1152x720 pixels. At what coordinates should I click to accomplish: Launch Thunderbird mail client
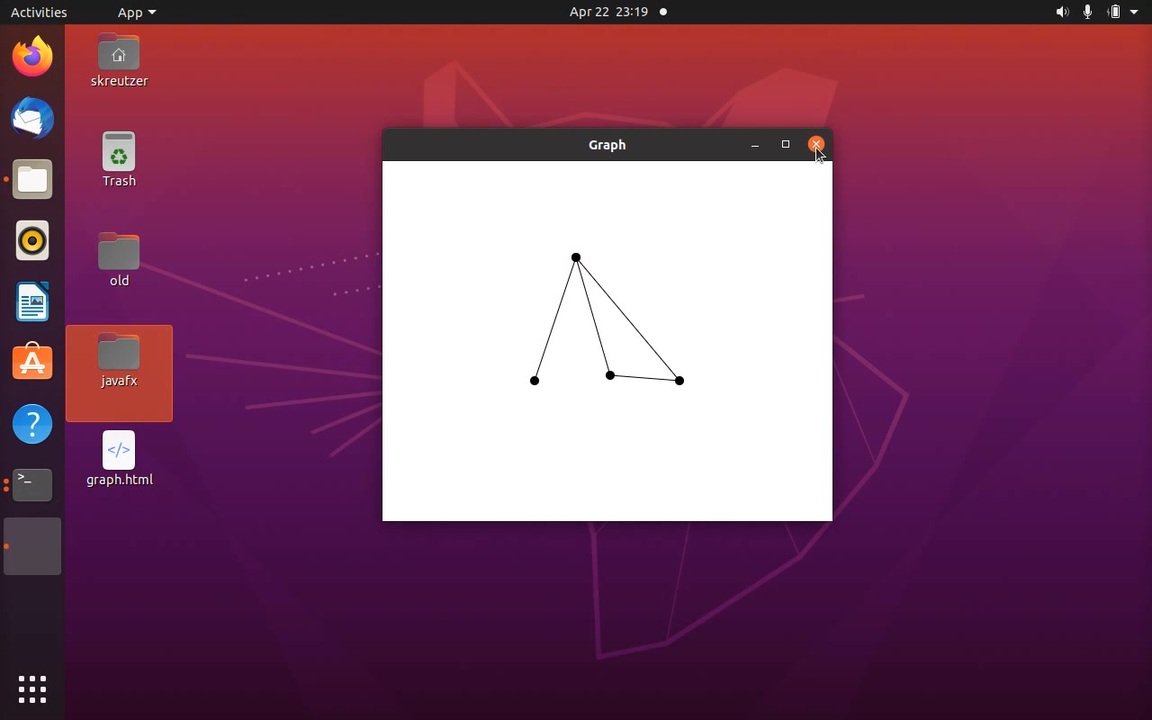click(32, 118)
